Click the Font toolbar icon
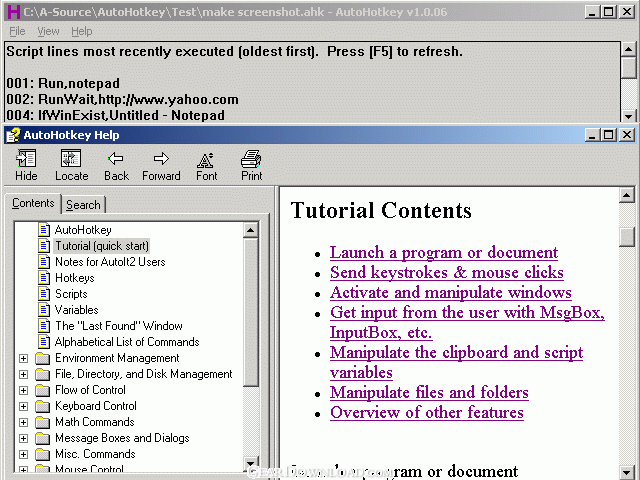The width and height of the screenshot is (640, 480). pos(206,160)
